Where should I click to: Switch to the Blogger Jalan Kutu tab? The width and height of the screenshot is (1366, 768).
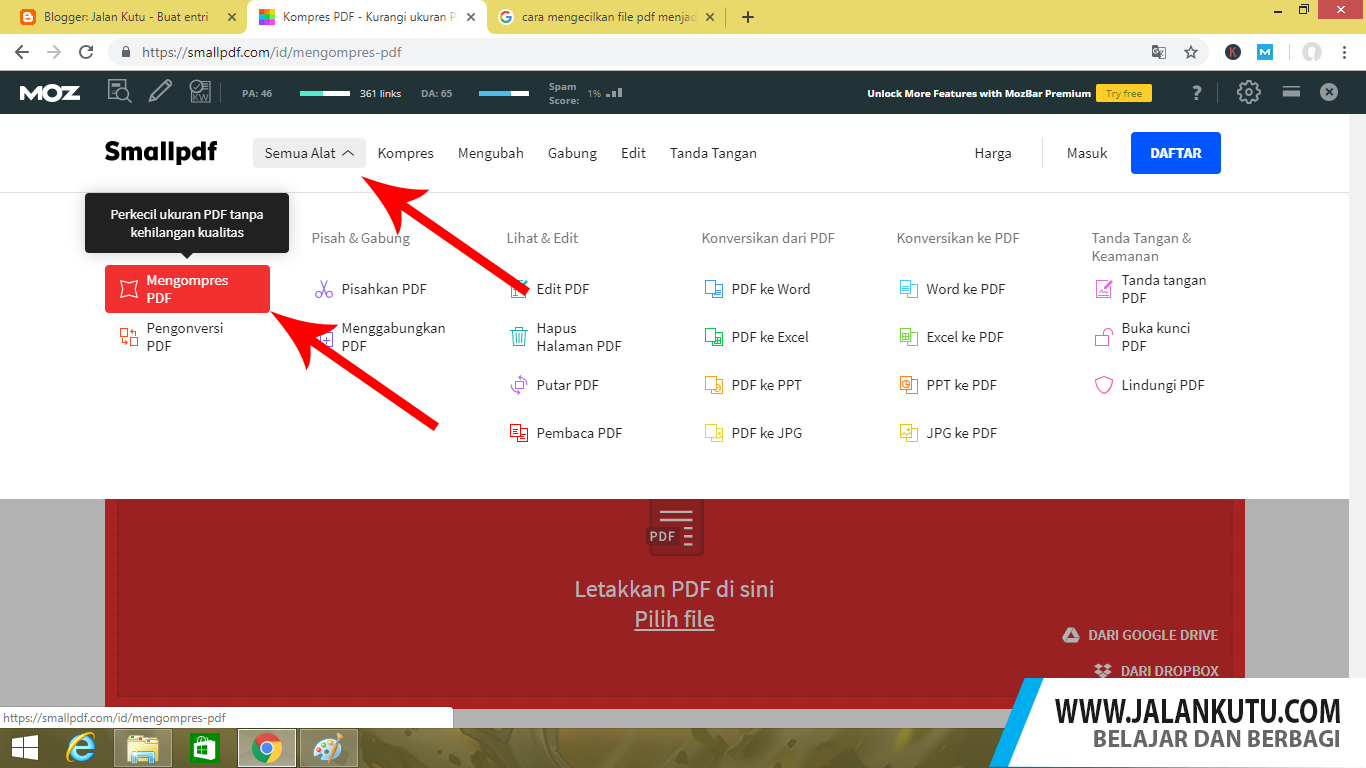pyautogui.click(x=124, y=17)
